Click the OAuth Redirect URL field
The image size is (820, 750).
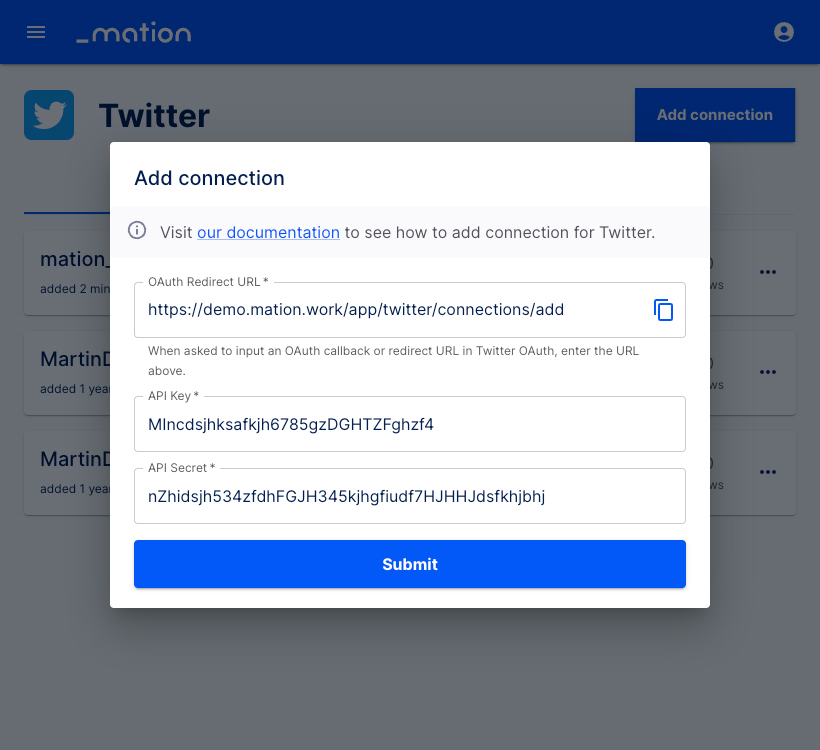pos(392,310)
